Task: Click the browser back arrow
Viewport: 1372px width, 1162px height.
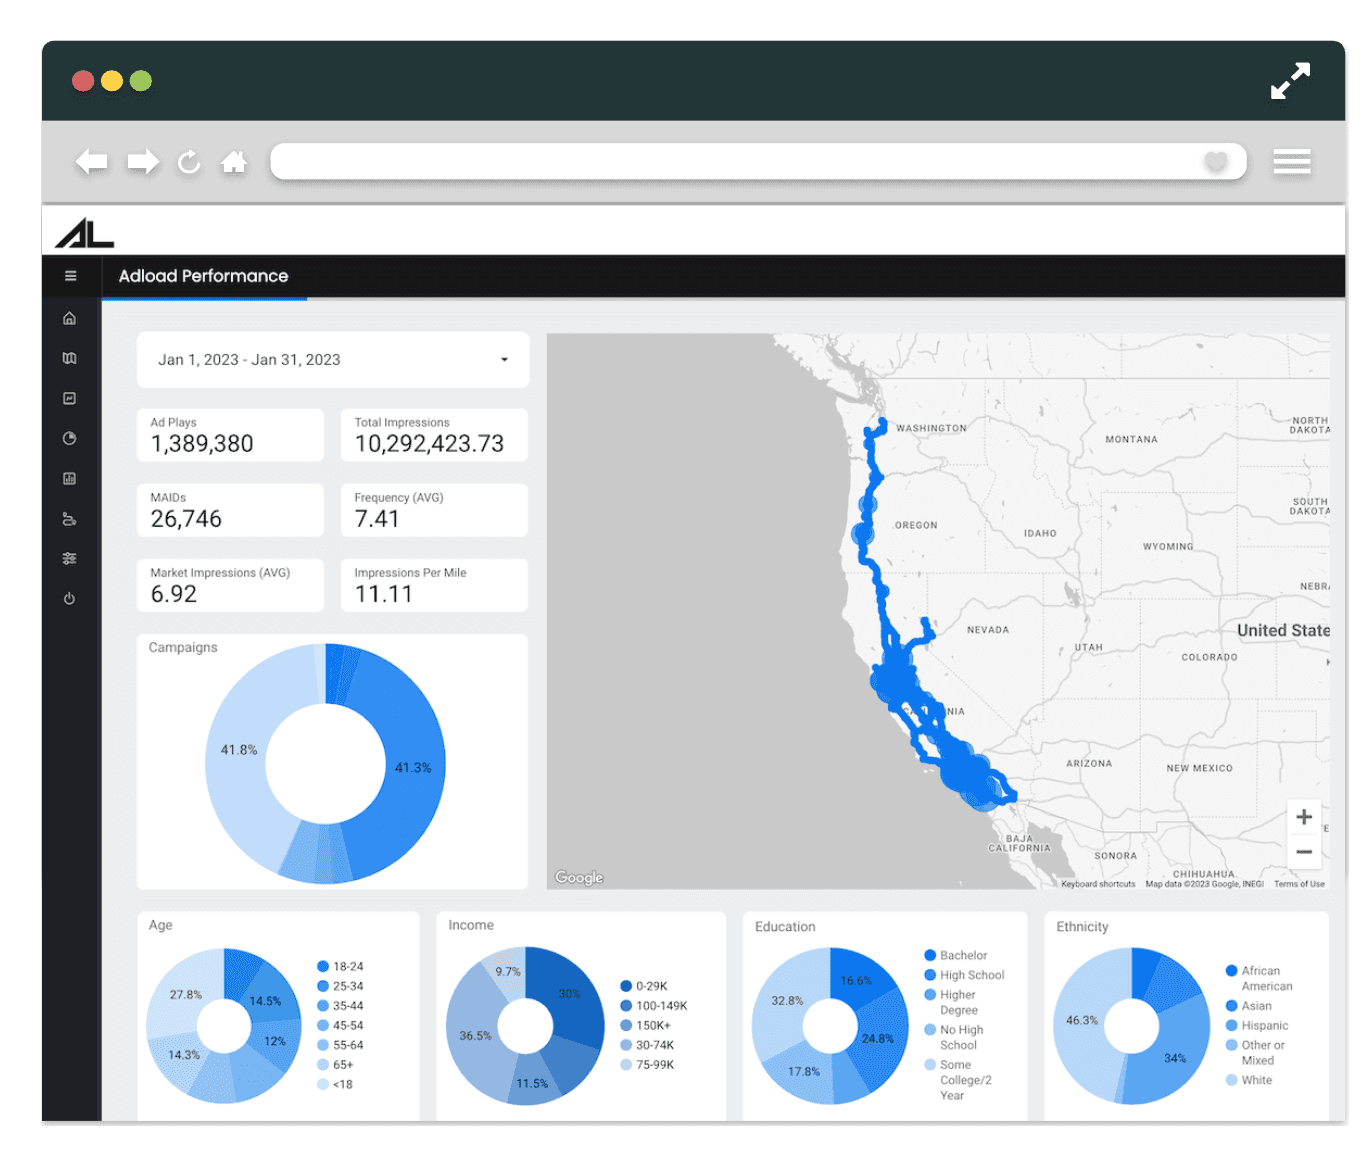Action: [92, 161]
